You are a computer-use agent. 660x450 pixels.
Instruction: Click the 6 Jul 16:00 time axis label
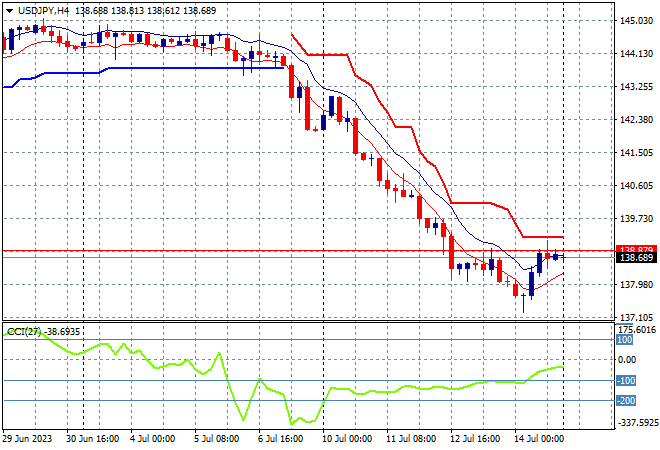click(x=280, y=439)
